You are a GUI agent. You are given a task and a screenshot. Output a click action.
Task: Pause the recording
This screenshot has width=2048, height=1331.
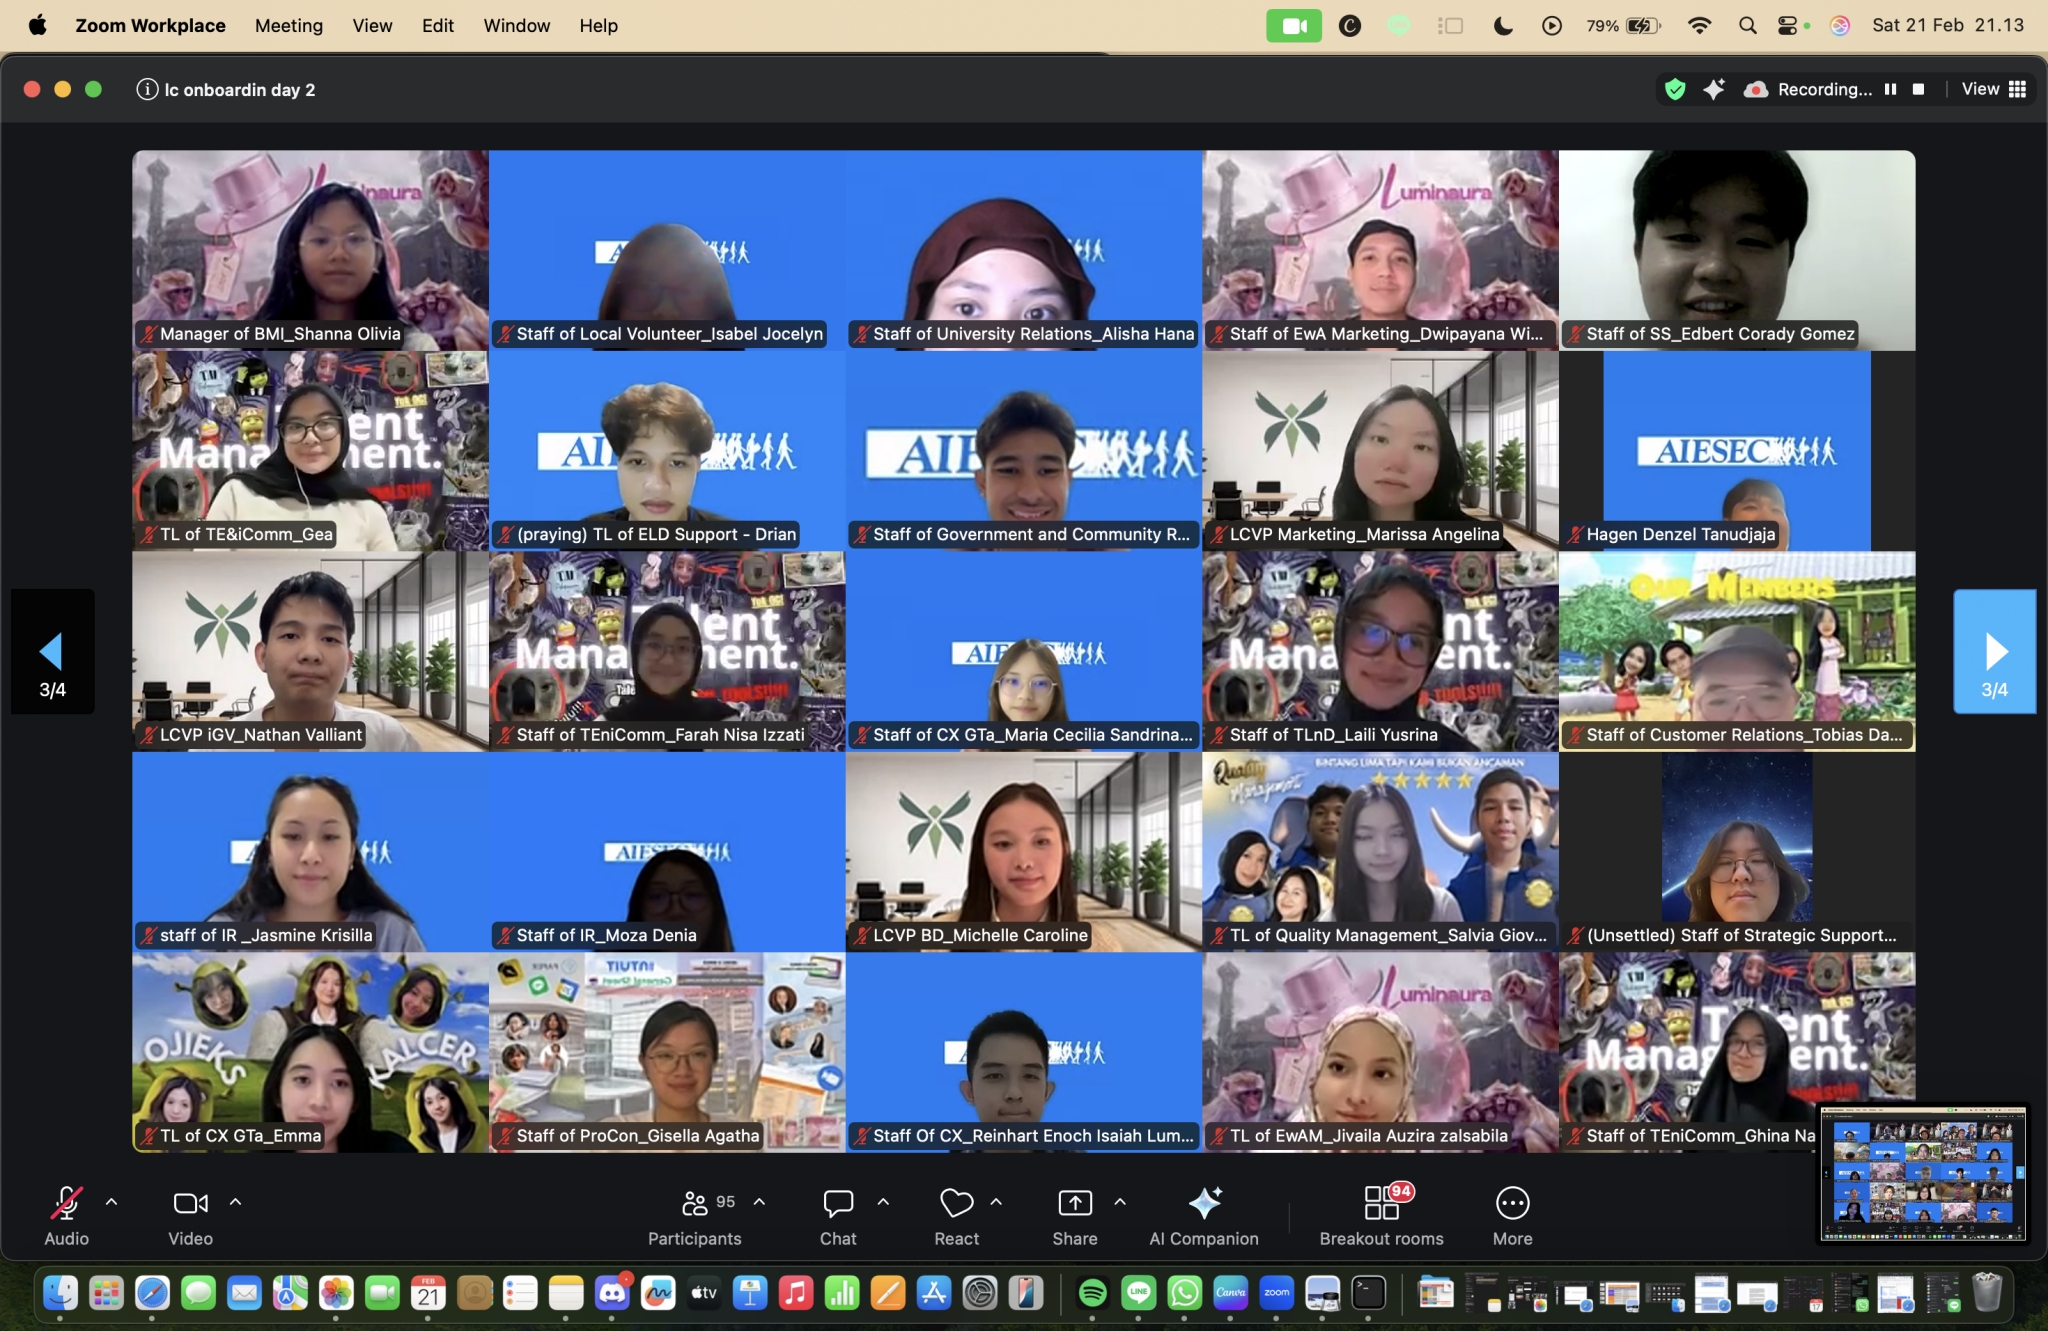1890,89
